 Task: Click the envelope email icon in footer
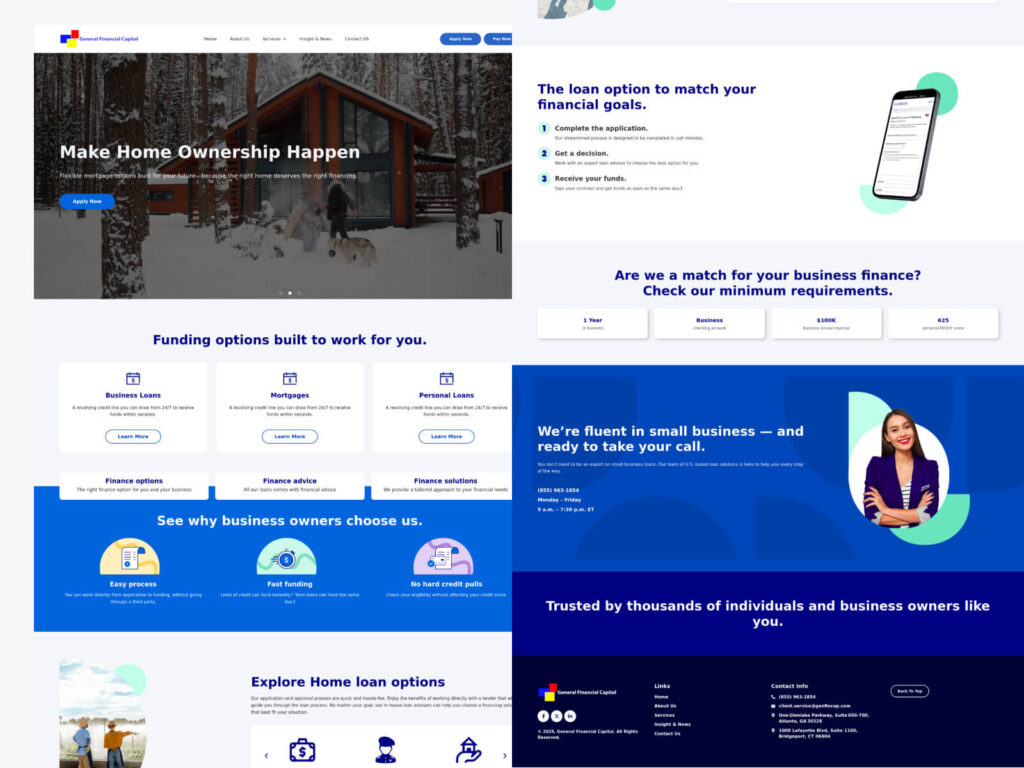pyautogui.click(x=773, y=706)
